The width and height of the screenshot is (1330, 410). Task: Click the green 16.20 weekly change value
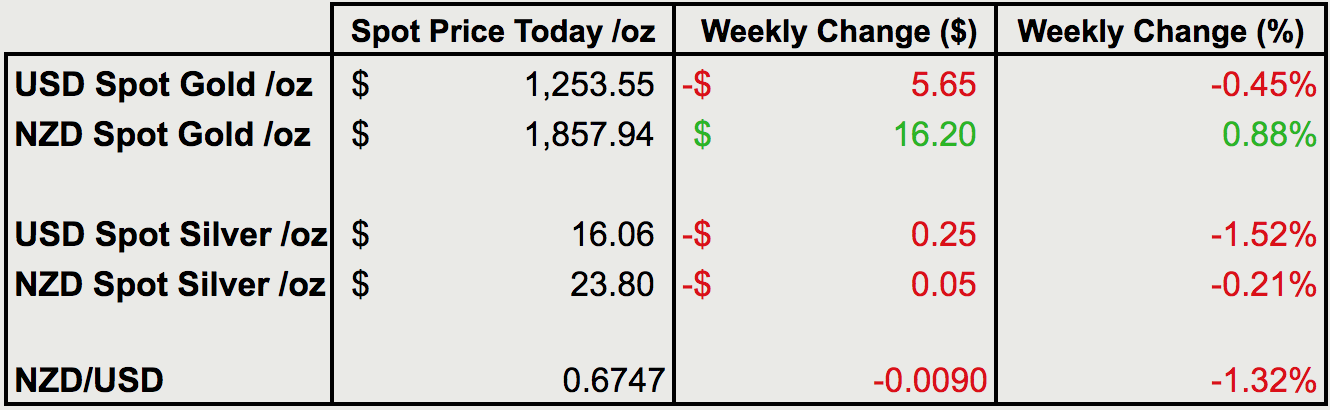(x=932, y=134)
